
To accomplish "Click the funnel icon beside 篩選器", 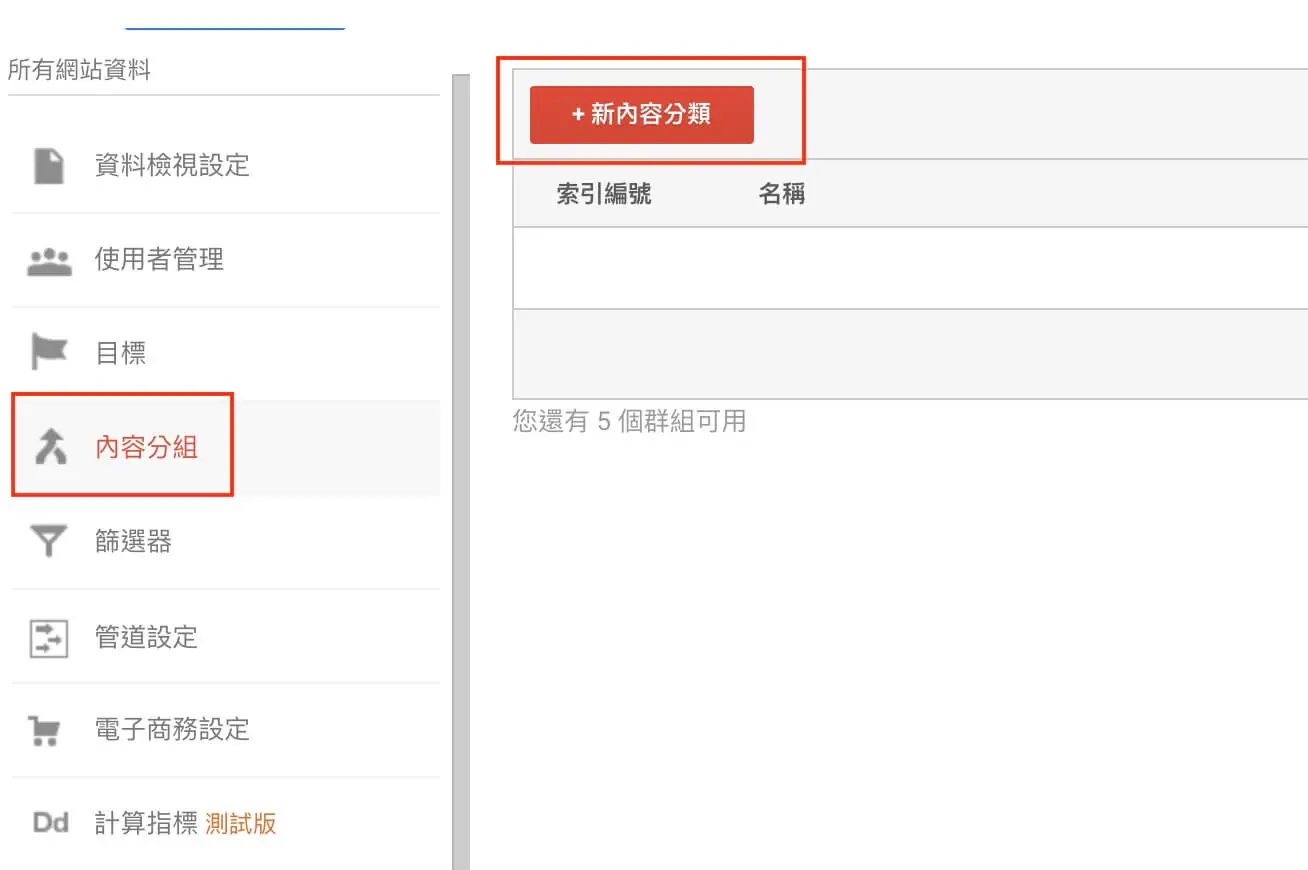I will [49, 542].
